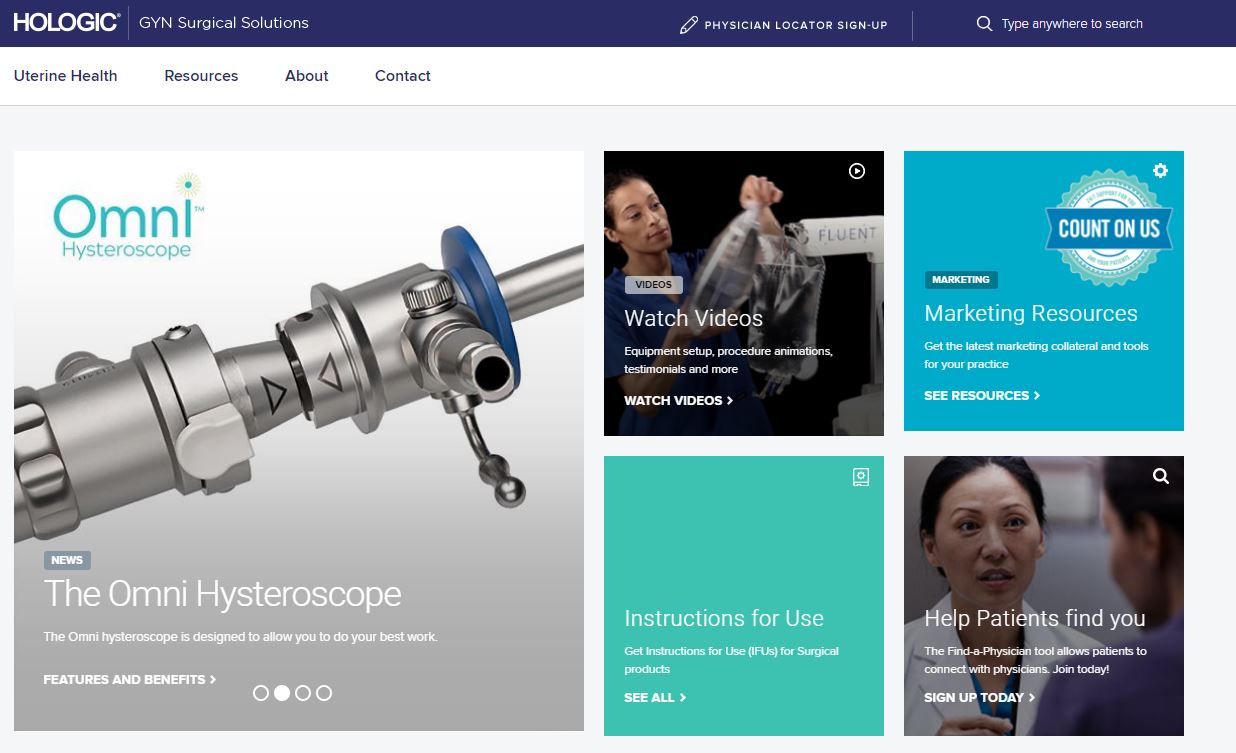Screen dimensions: 1236x753
Task: Click gear icon on Marketing Resources tile
Action: point(1160,171)
